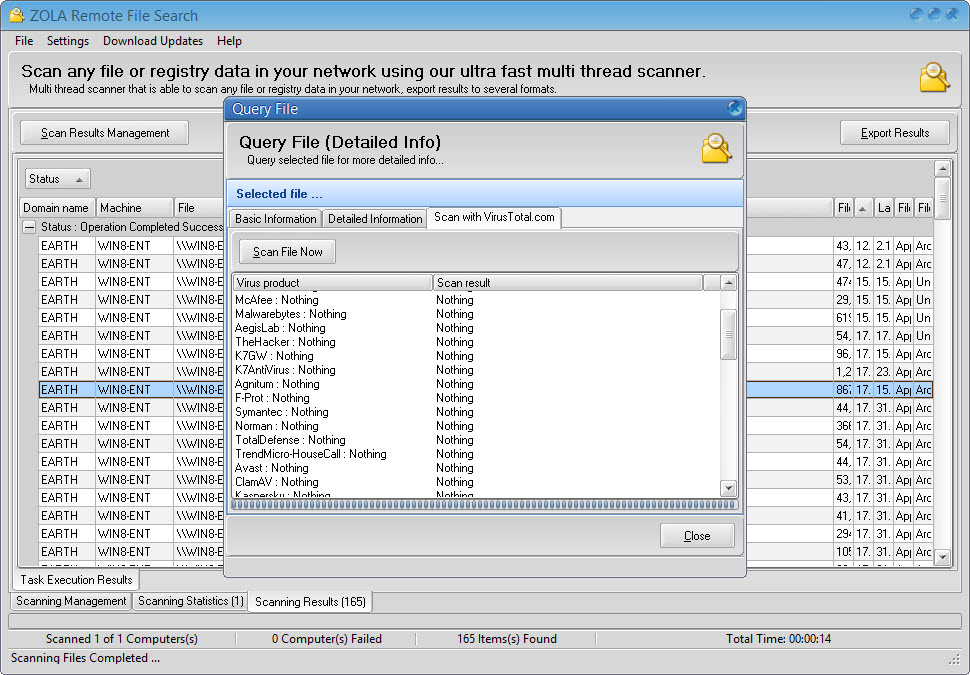Click the resize grip in status bar corner
Image resolution: width=970 pixels, height=675 pixels.
(x=955, y=661)
